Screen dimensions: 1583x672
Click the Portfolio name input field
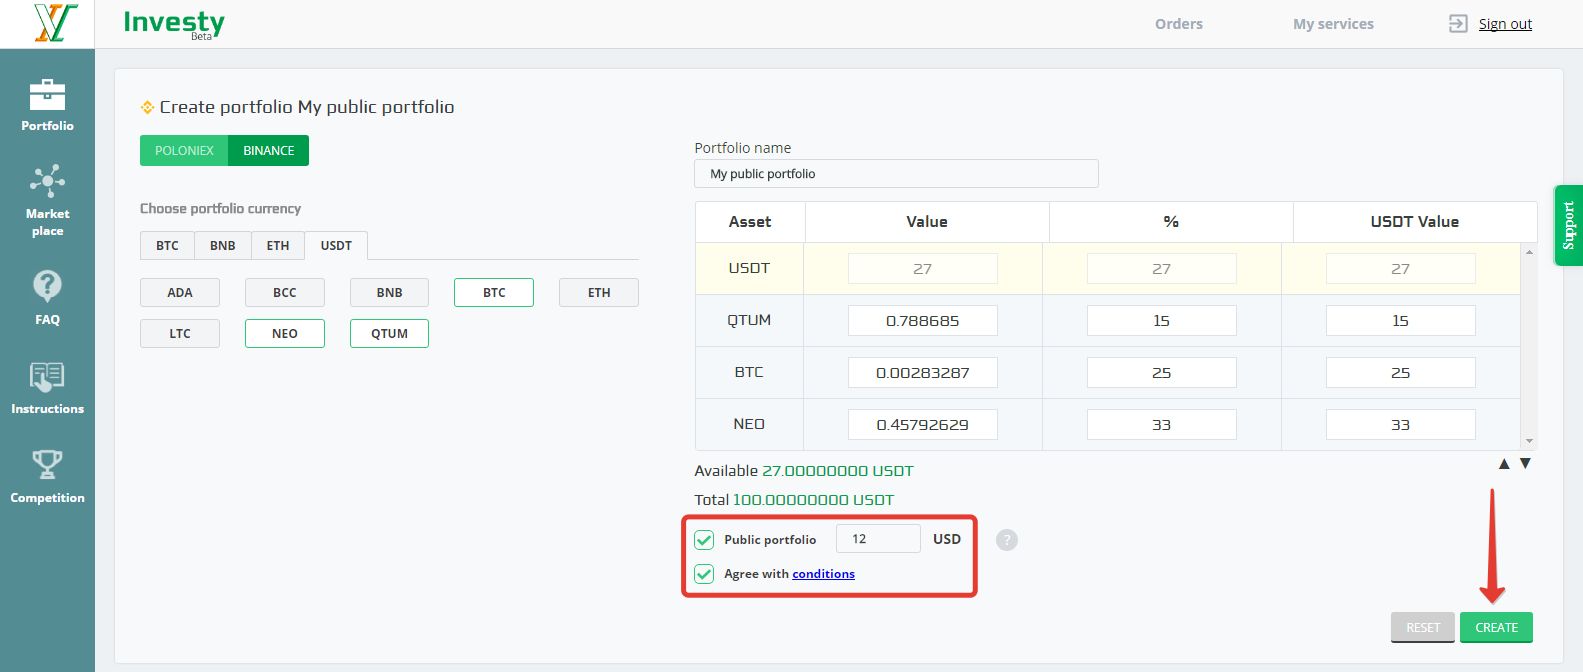click(896, 174)
